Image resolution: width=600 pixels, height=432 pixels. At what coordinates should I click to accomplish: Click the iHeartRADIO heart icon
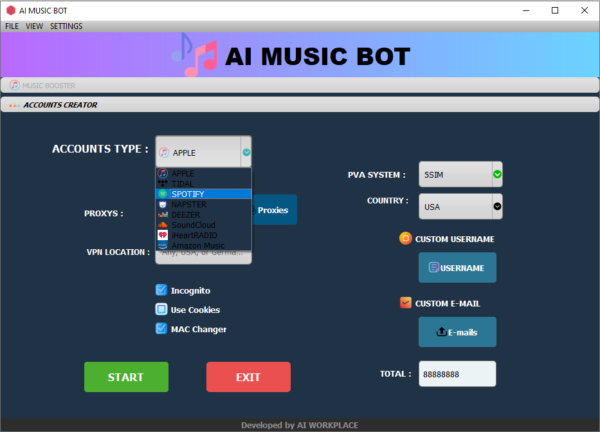tap(163, 235)
